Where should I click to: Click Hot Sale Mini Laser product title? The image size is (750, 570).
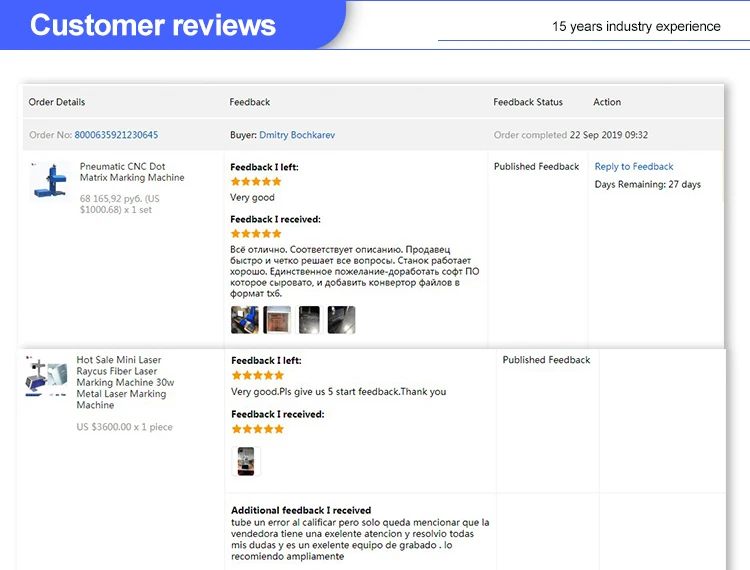click(x=125, y=382)
